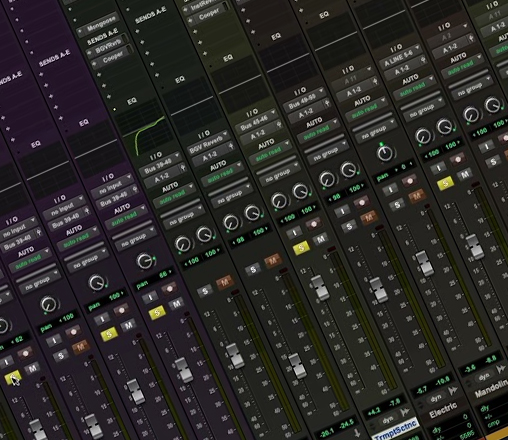Click double-arrow icon above TrmptSctnc name
The image size is (508, 440).
click(404, 412)
